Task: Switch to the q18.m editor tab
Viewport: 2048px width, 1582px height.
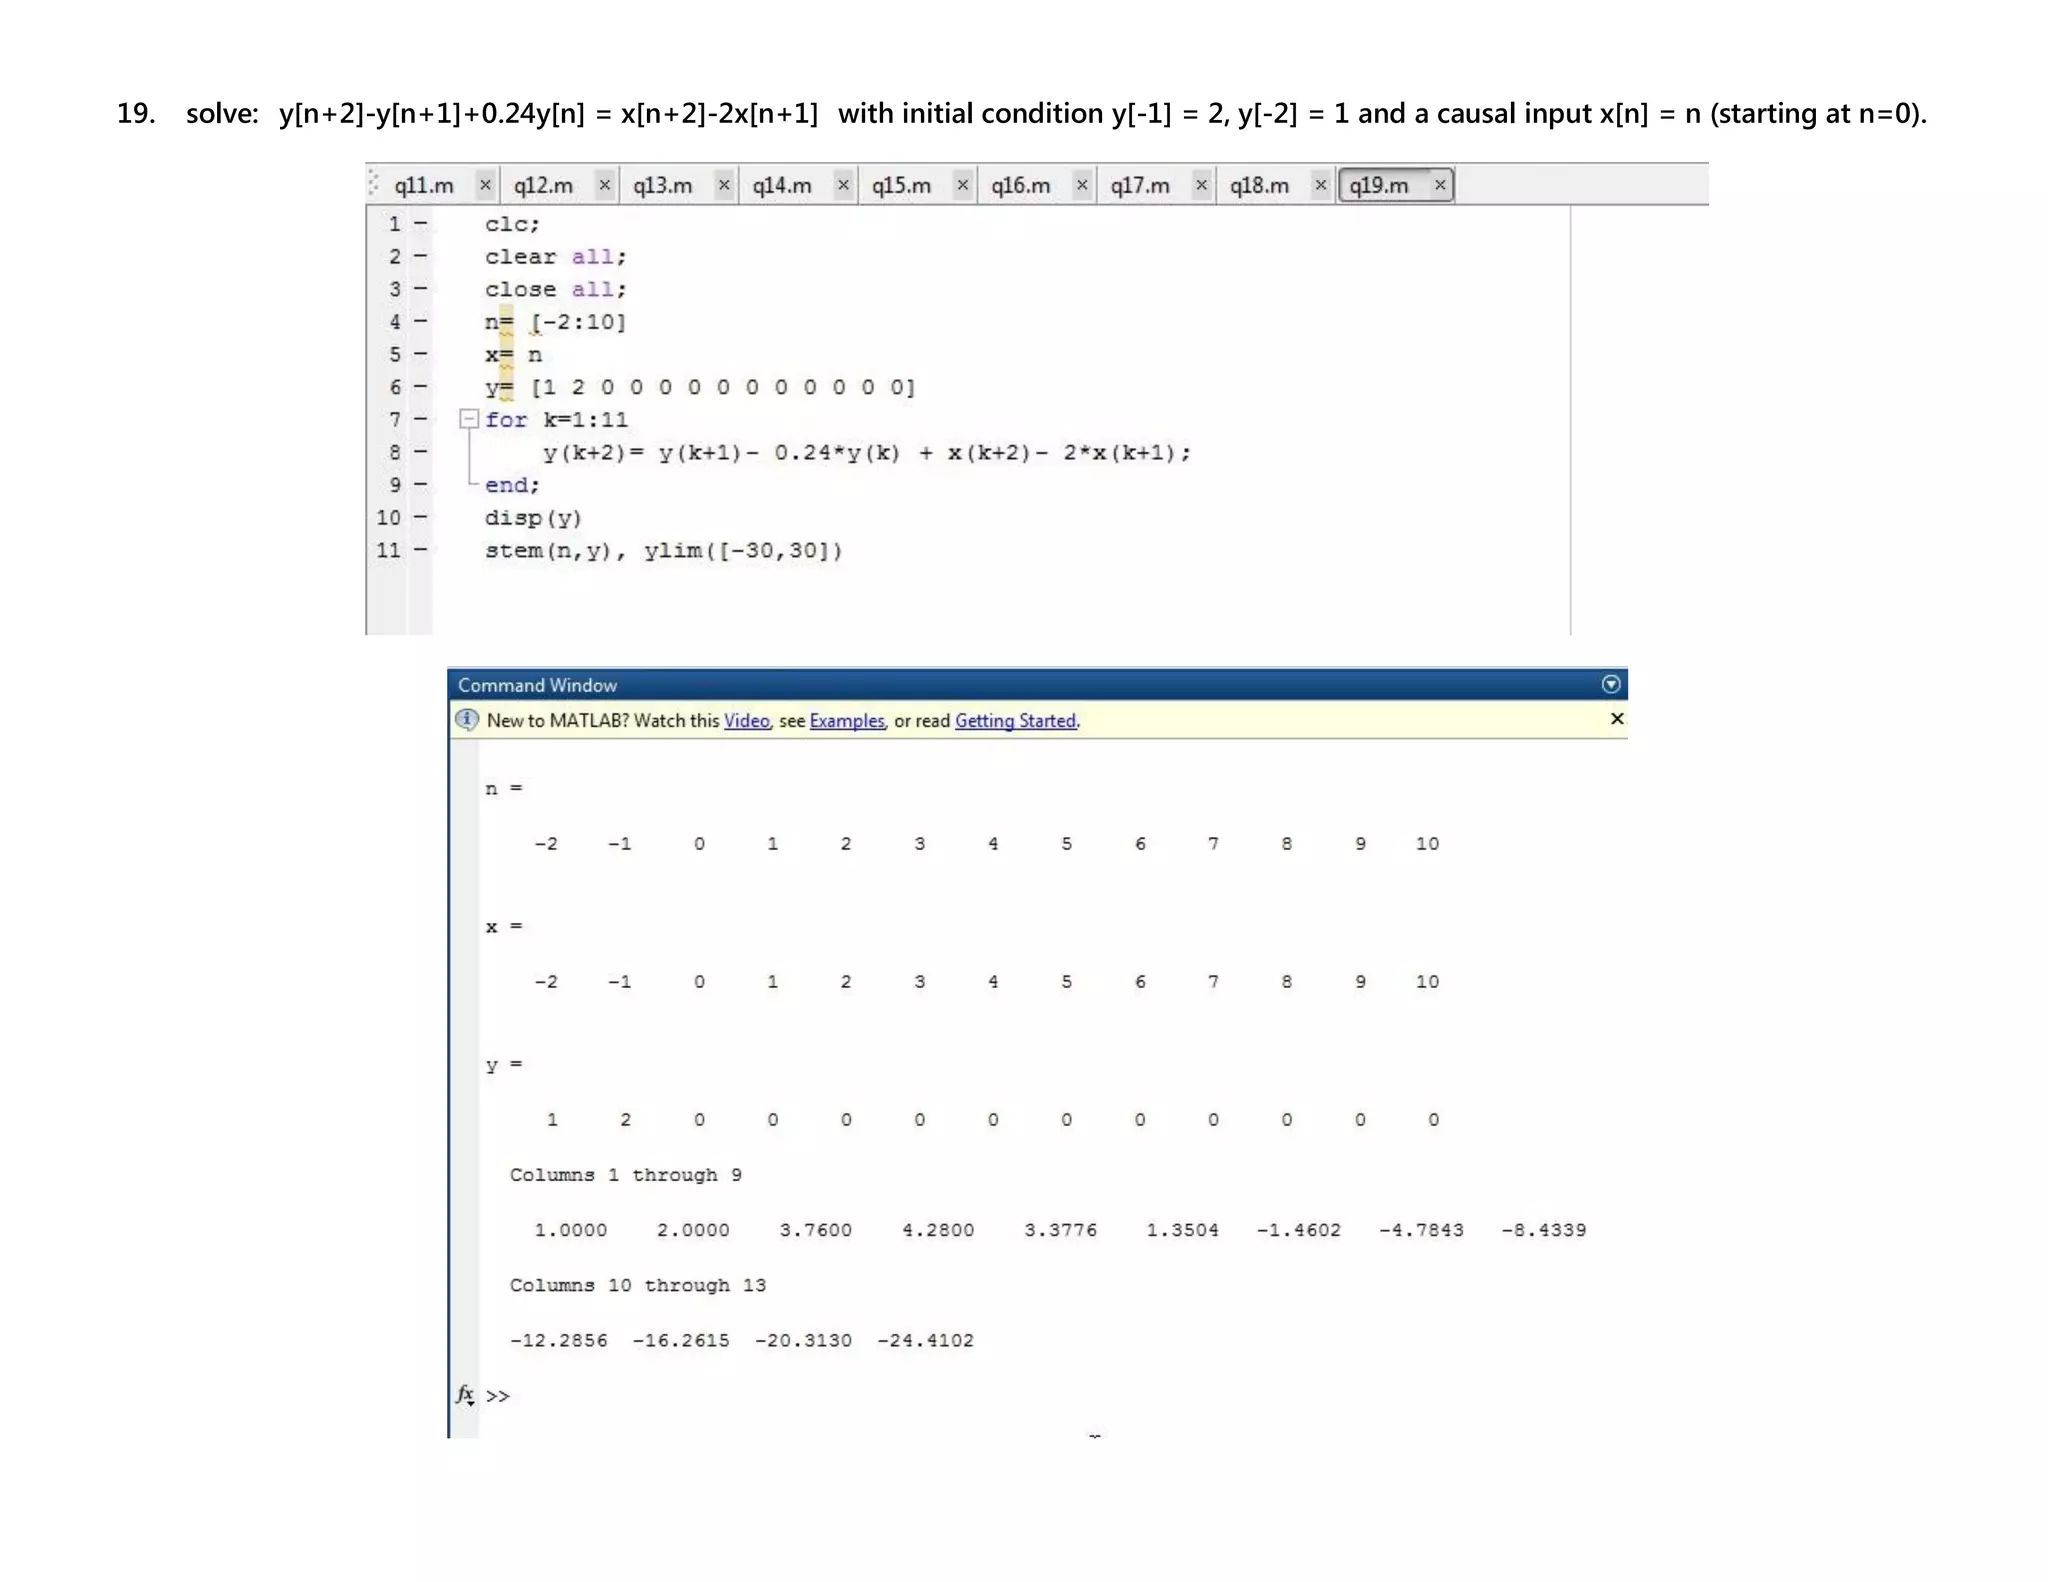Action: pyautogui.click(x=1259, y=186)
